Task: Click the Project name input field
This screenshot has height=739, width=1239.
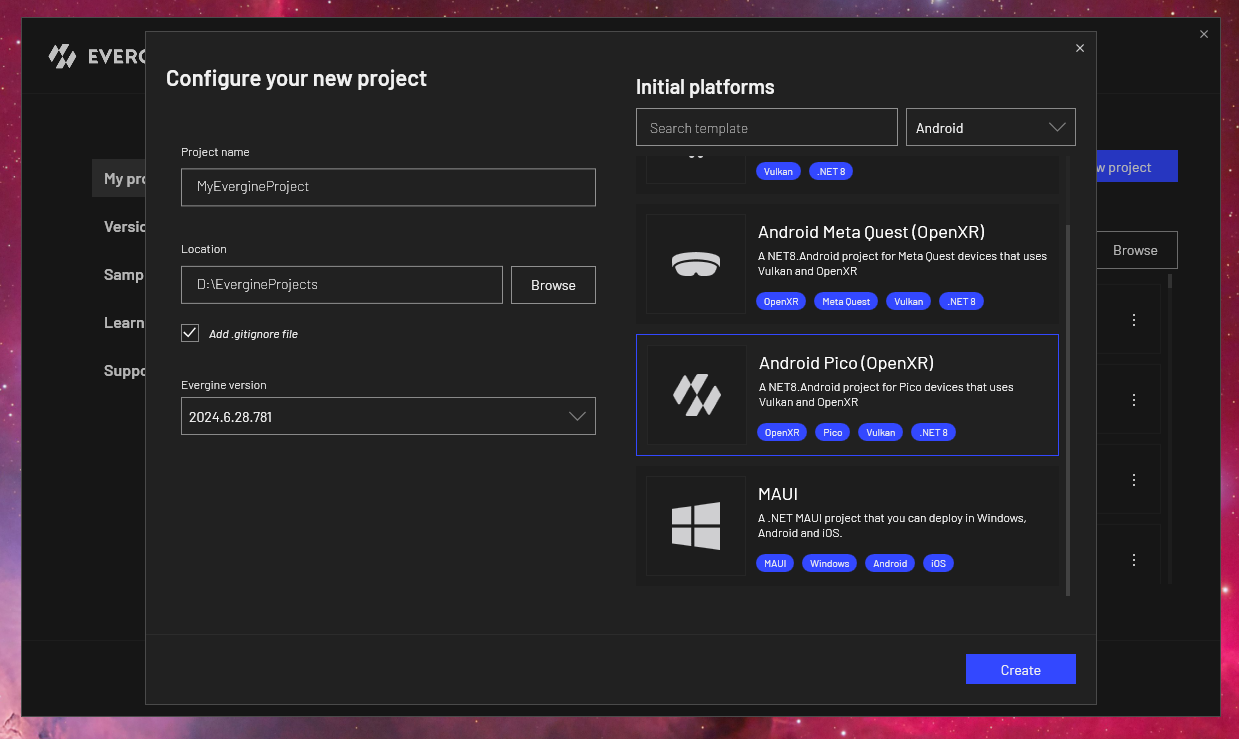Action: (388, 187)
